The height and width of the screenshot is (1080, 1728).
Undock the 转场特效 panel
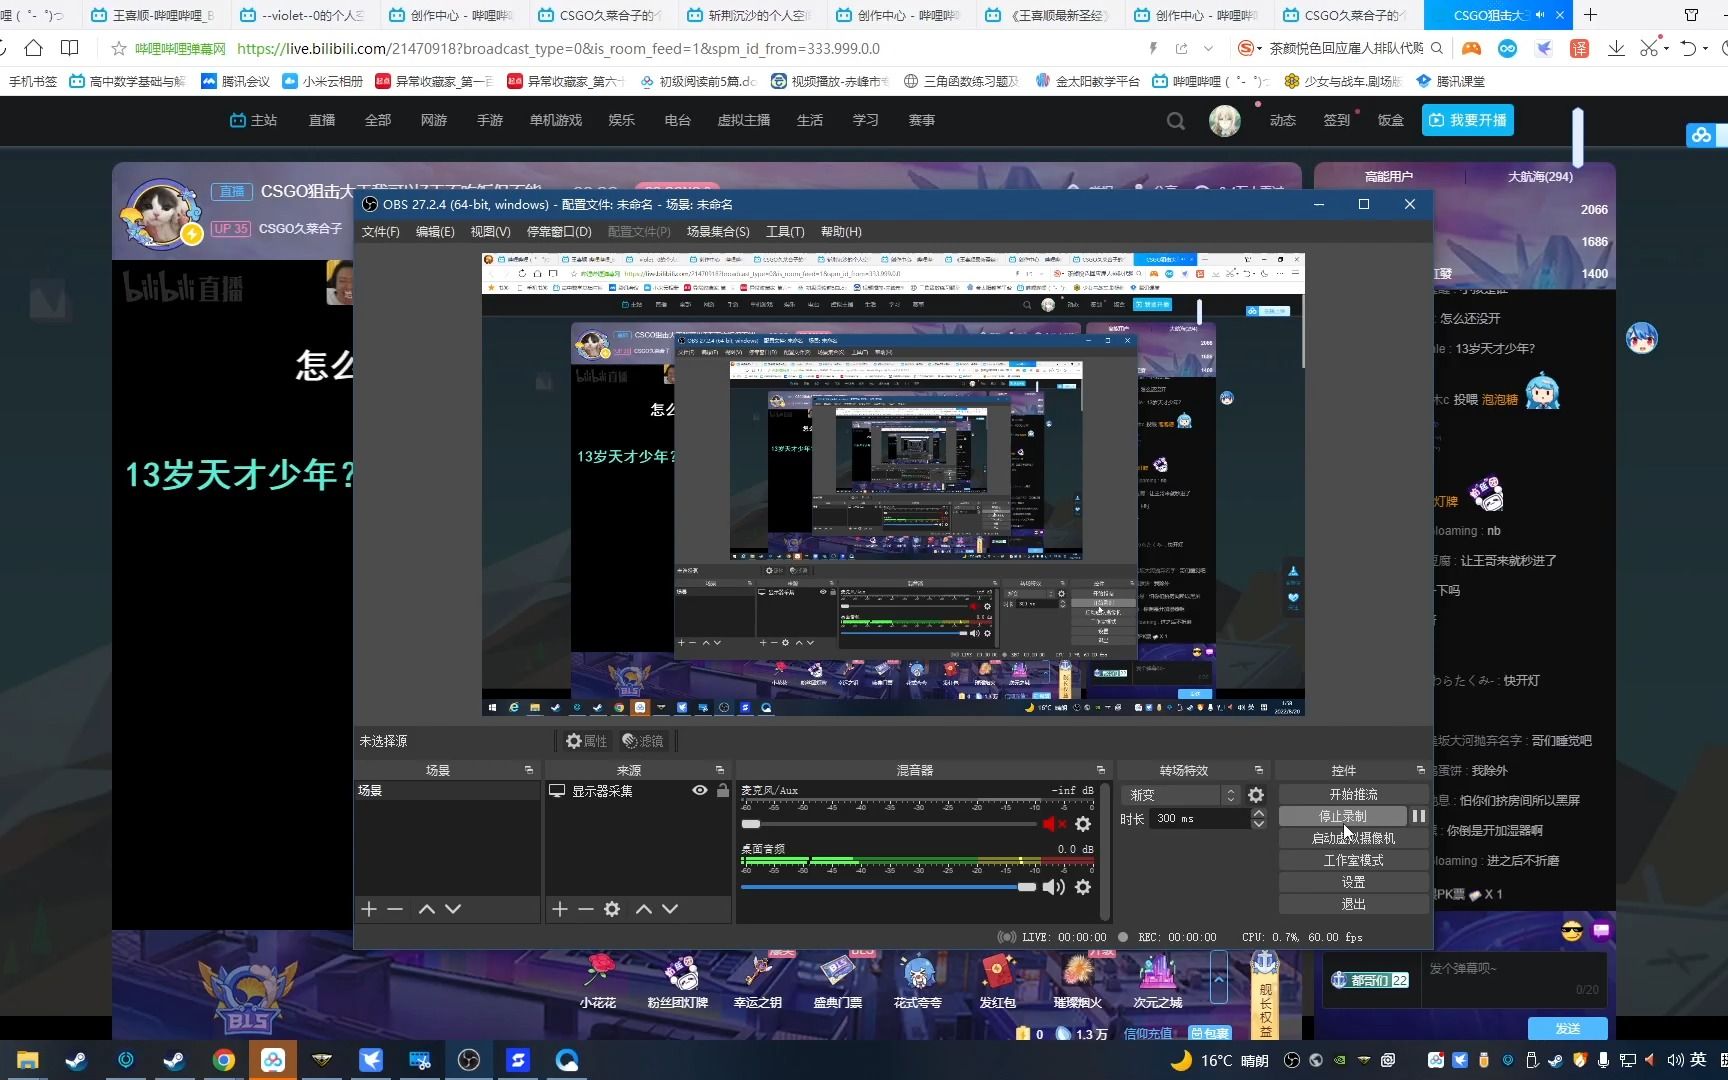[1259, 770]
